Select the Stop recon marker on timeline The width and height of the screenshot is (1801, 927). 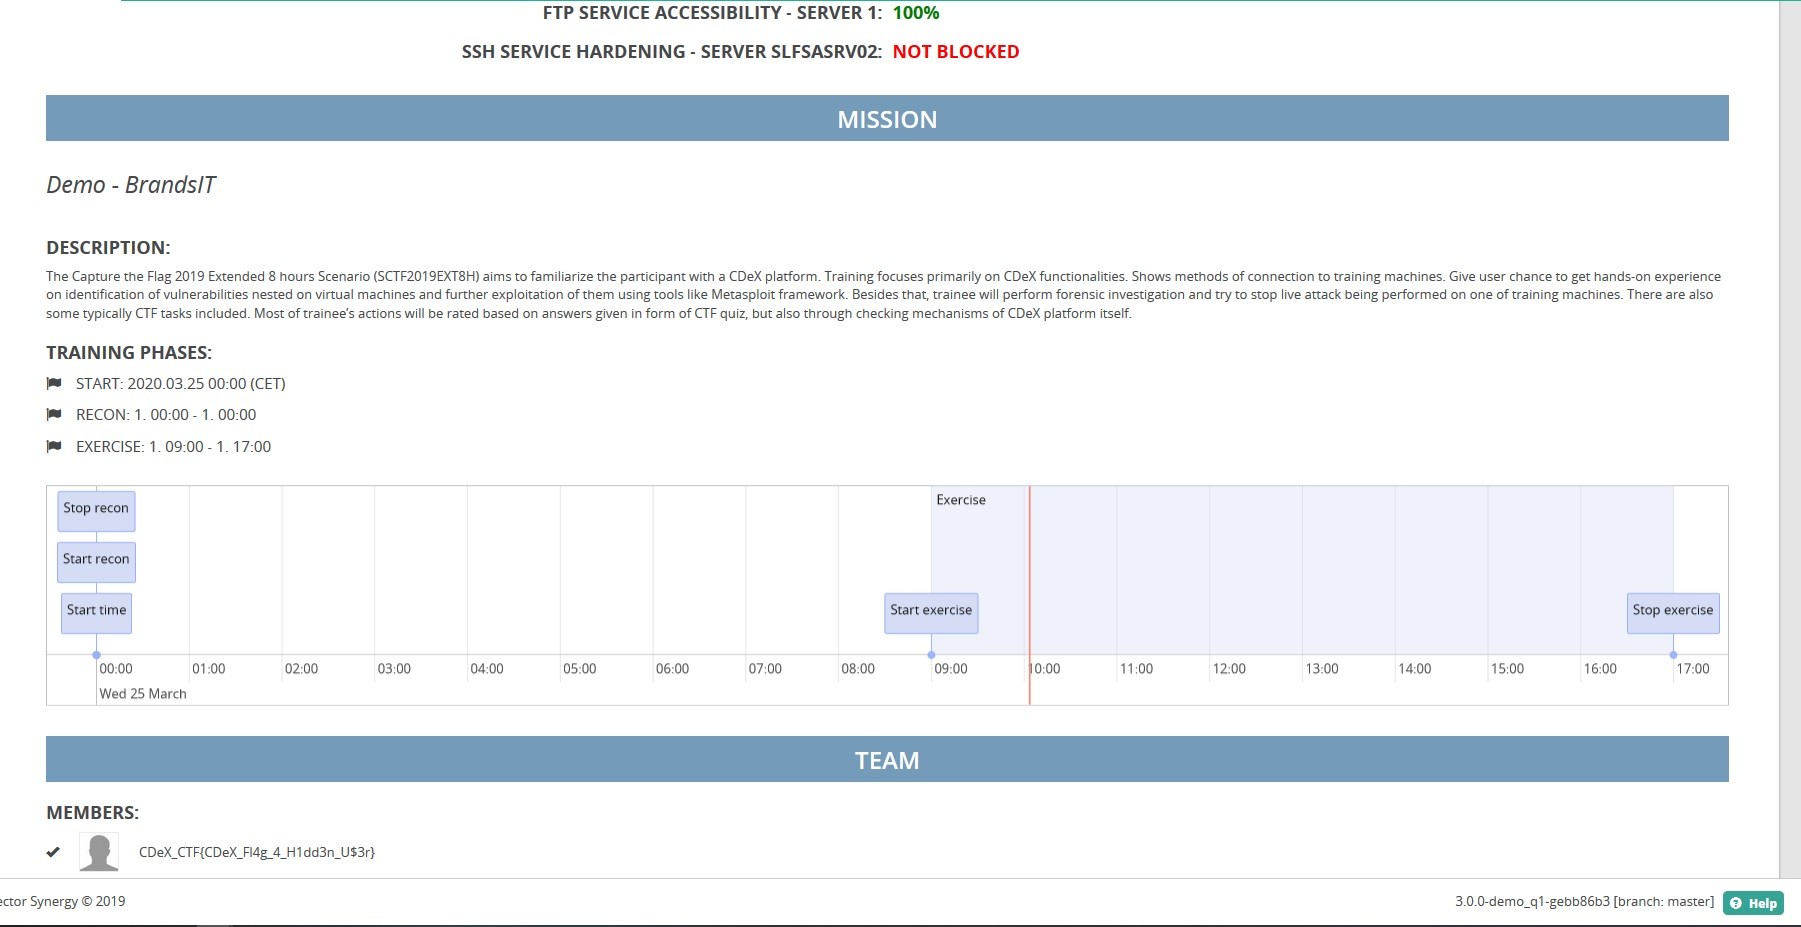click(x=95, y=508)
